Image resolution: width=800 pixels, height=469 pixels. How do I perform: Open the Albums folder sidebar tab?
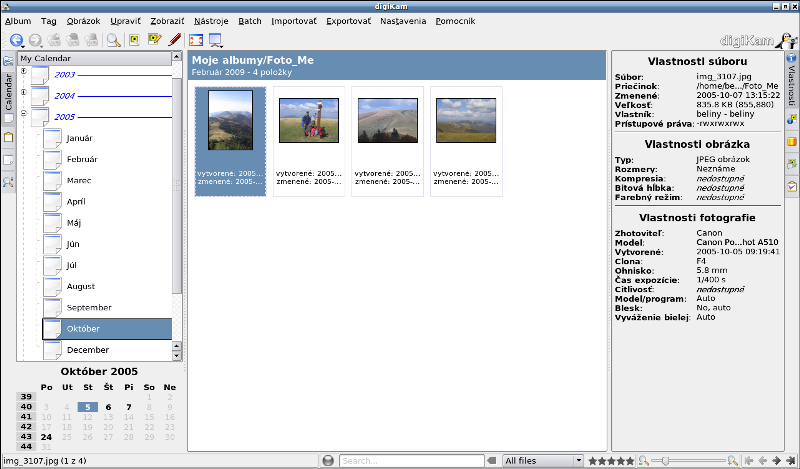point(8,61)
